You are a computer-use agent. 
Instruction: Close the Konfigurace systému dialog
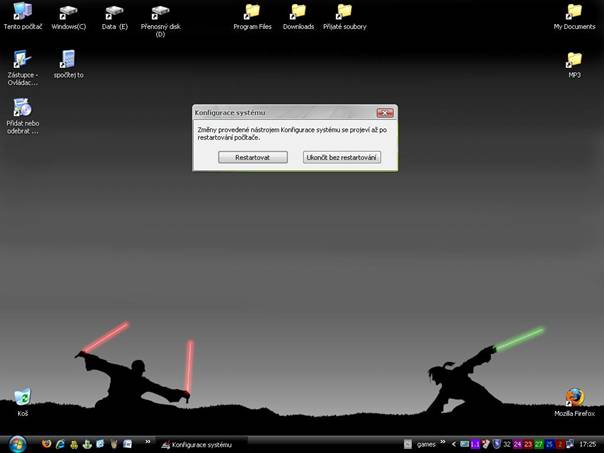coord(385,113)
